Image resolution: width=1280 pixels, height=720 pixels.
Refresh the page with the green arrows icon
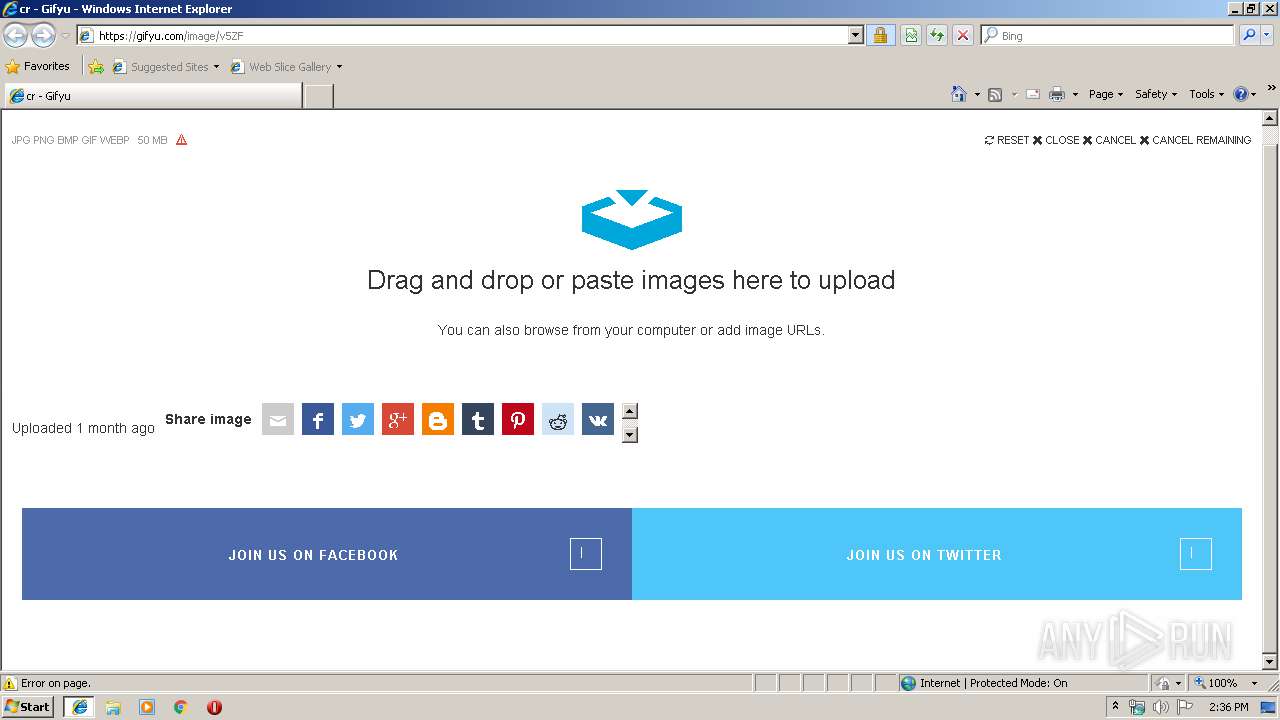[x=937, y=35]
